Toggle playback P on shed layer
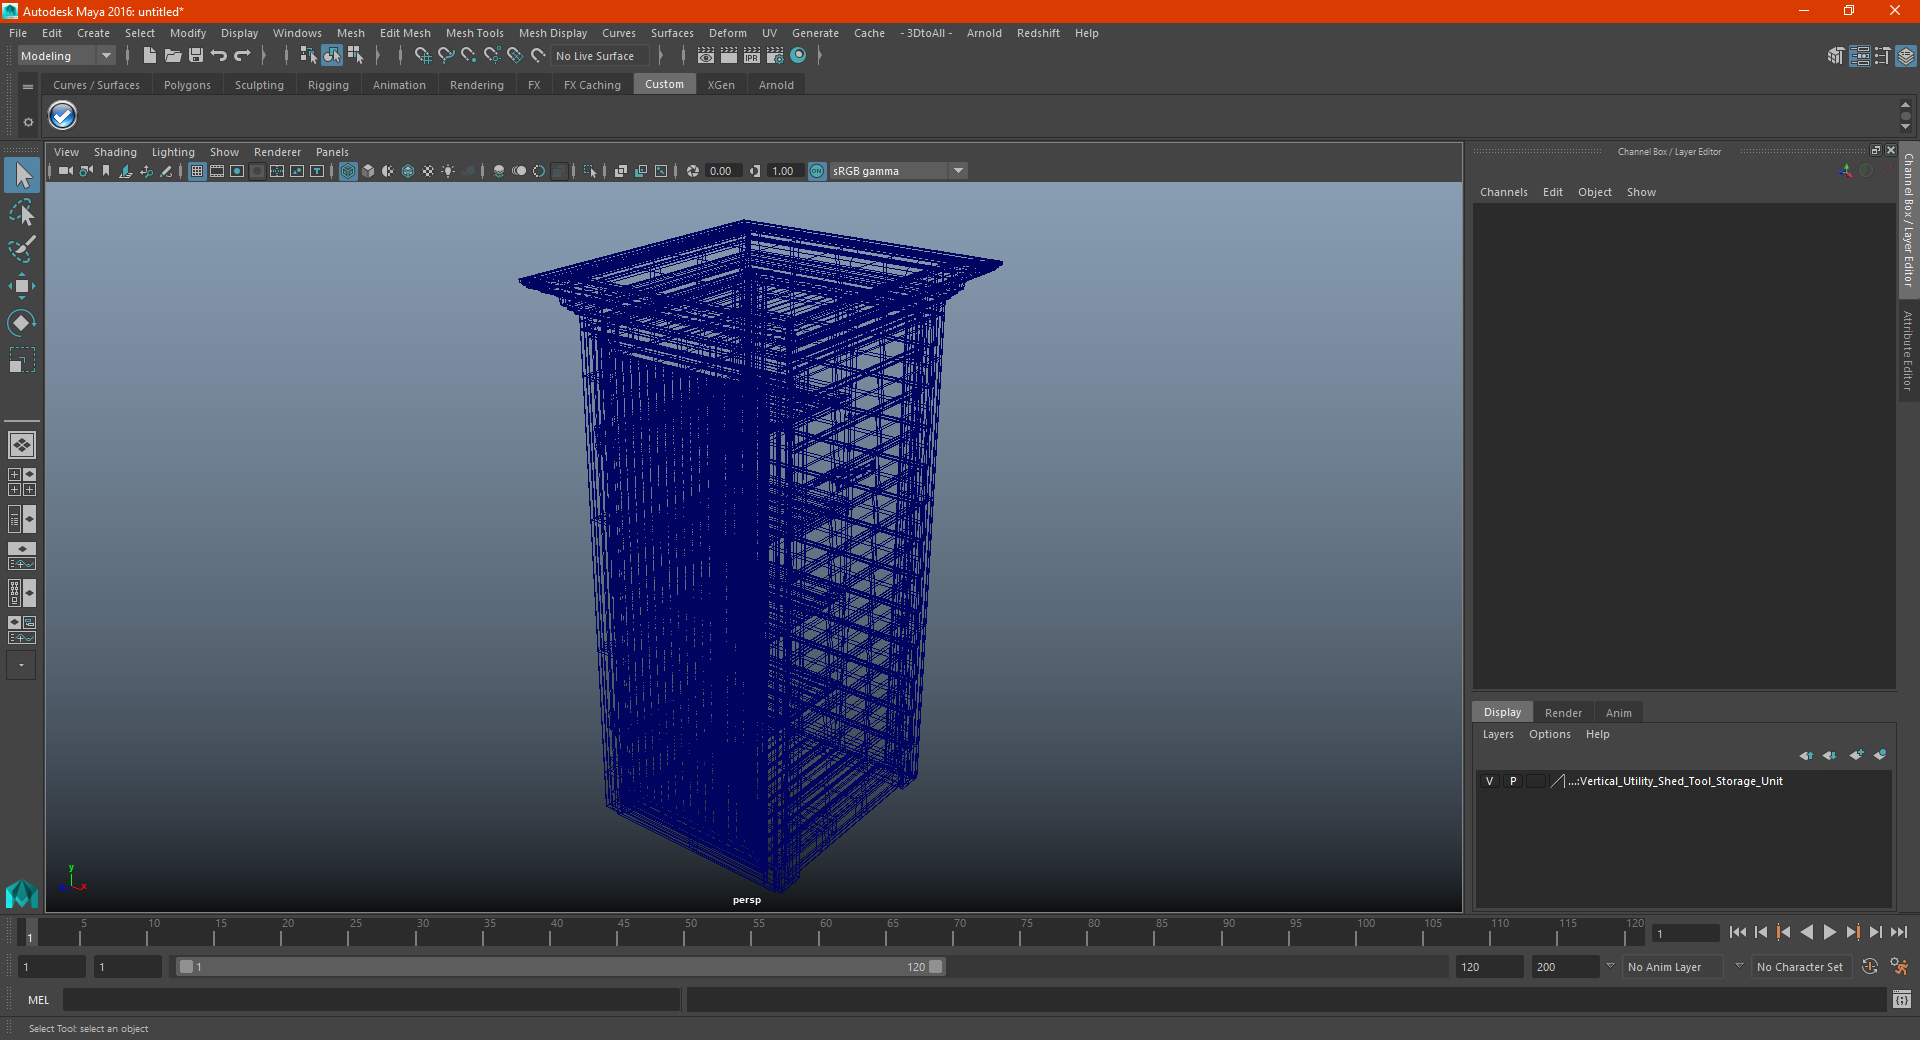Viewport: 1920px width, 1040px height. [x=1513, y=781]
